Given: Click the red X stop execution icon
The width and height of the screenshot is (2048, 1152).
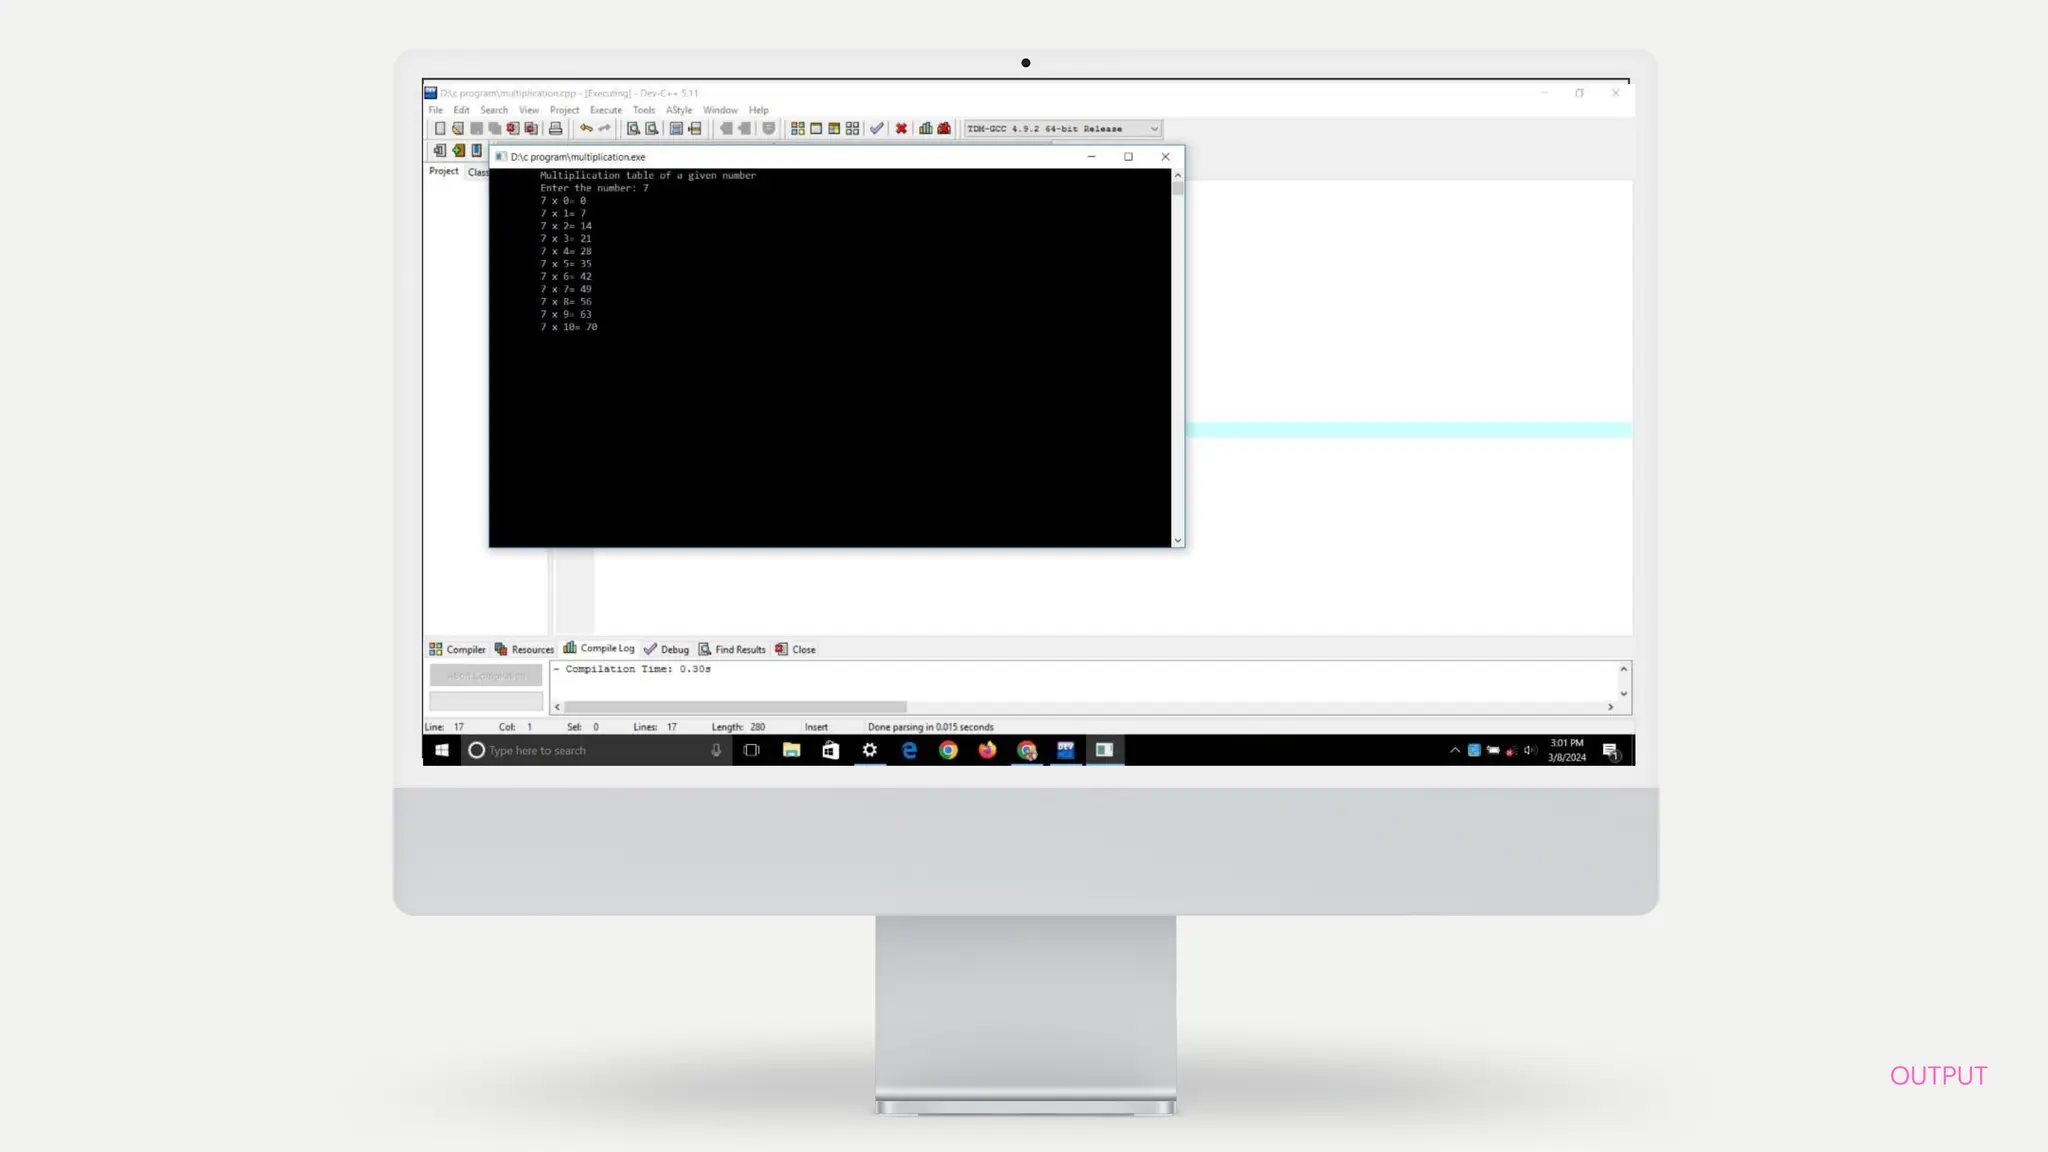Looking at the screenshot, I should [901, 129].
